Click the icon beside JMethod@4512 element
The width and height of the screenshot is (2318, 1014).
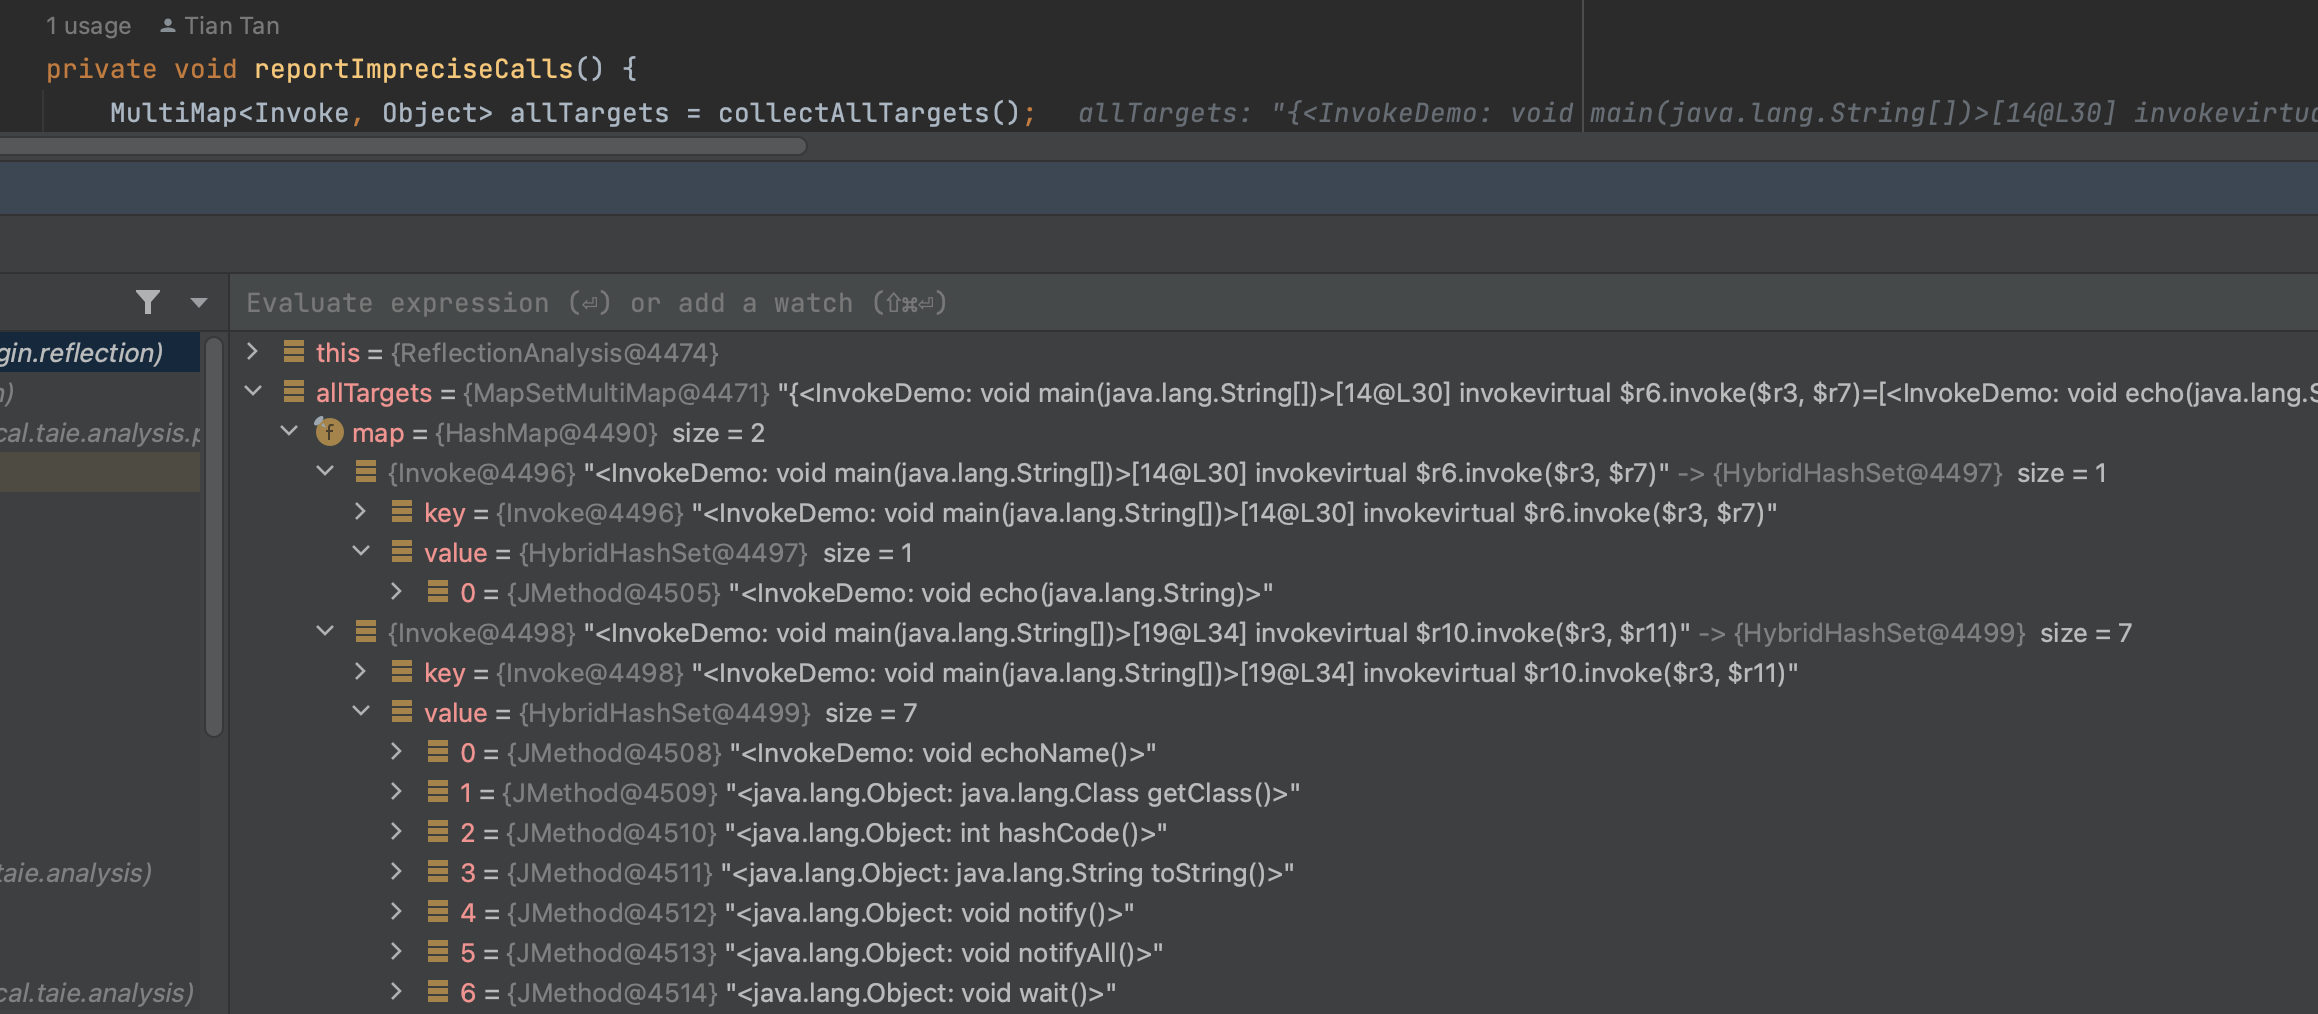(x=438, y=911)
